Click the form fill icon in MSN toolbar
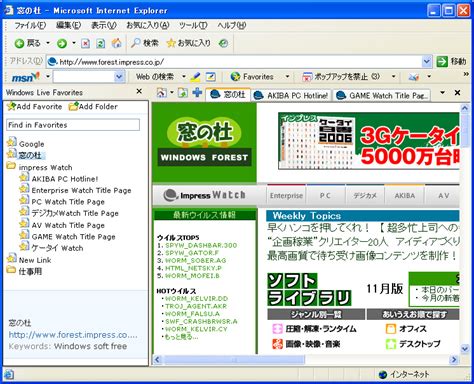Image resolution: width=474 pixels, height=384 pixels. pyautogui.click(x=210, y=77)
